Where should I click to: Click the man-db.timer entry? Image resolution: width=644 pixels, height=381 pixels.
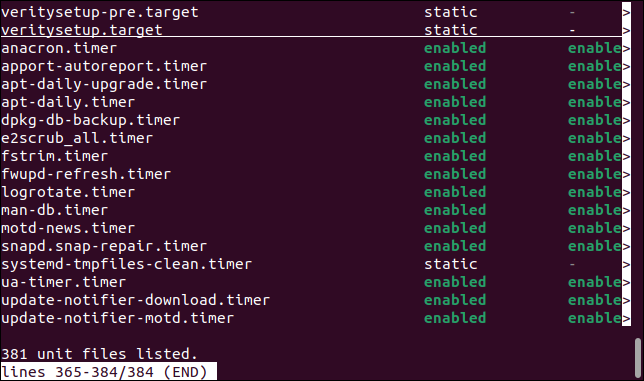[x=55, y=211]
